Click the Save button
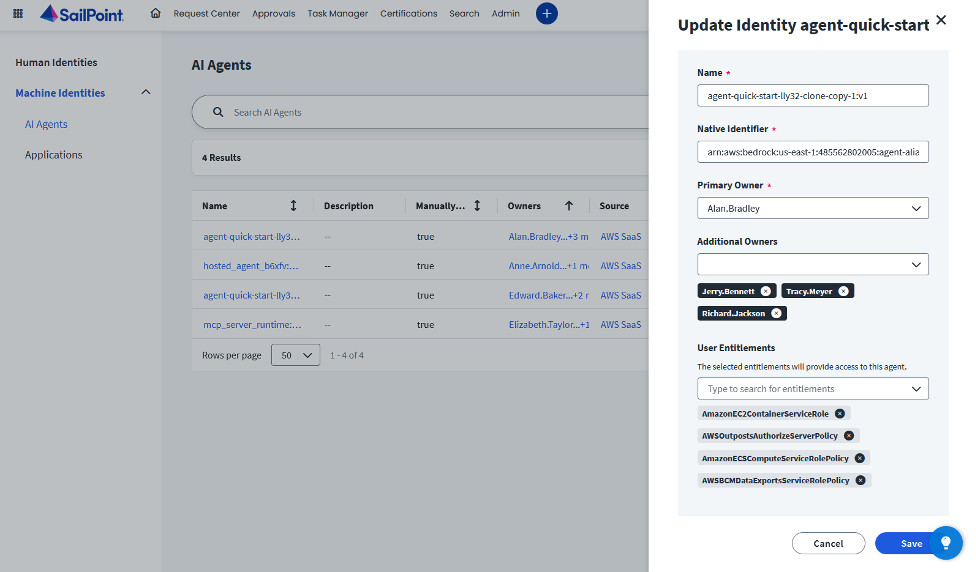This screenshot has height=572, width=976. [x=911, y=543]
